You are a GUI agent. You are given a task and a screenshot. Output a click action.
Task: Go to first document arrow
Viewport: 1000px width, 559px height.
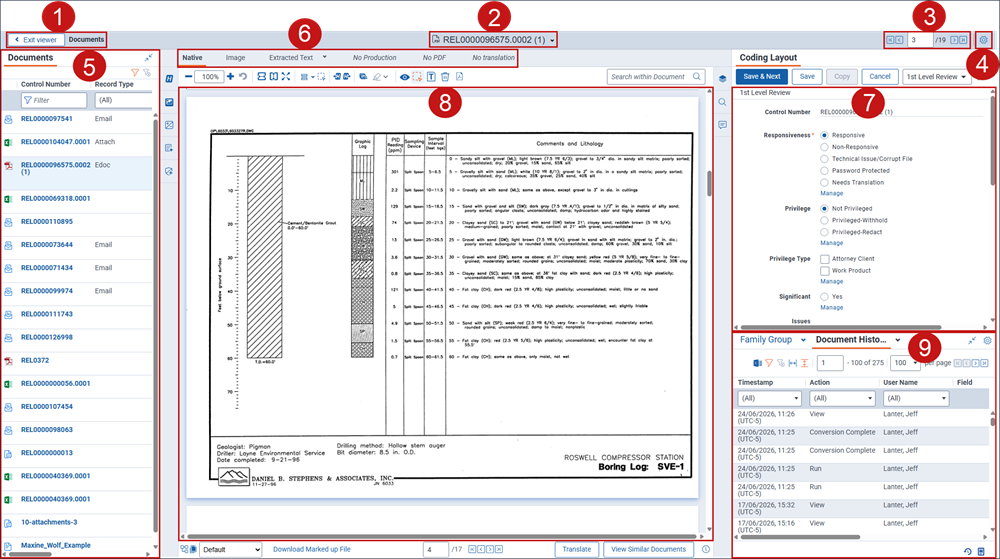[890, 40]
